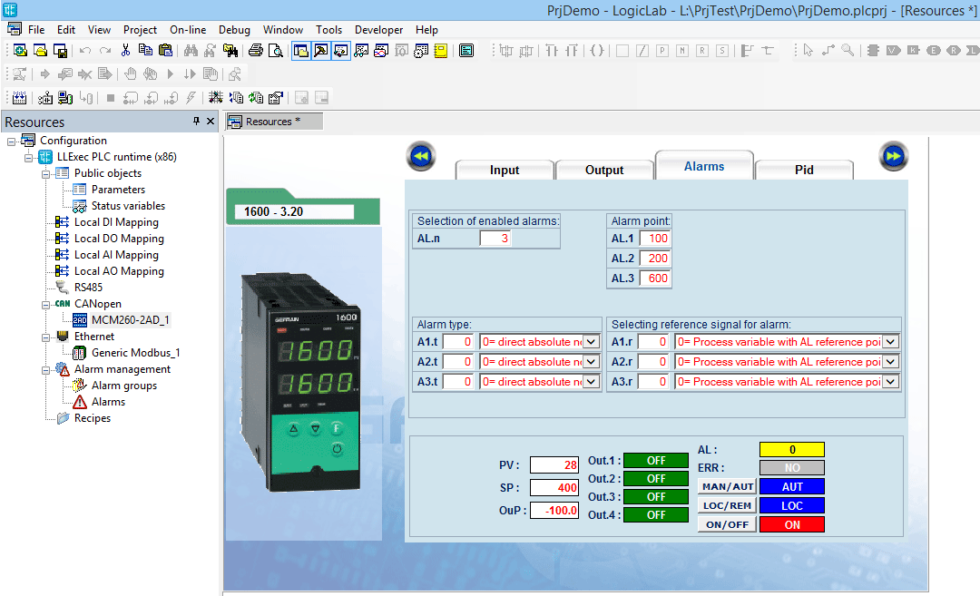
Task: Switch to the Pid tab
Action: point(804,169)
